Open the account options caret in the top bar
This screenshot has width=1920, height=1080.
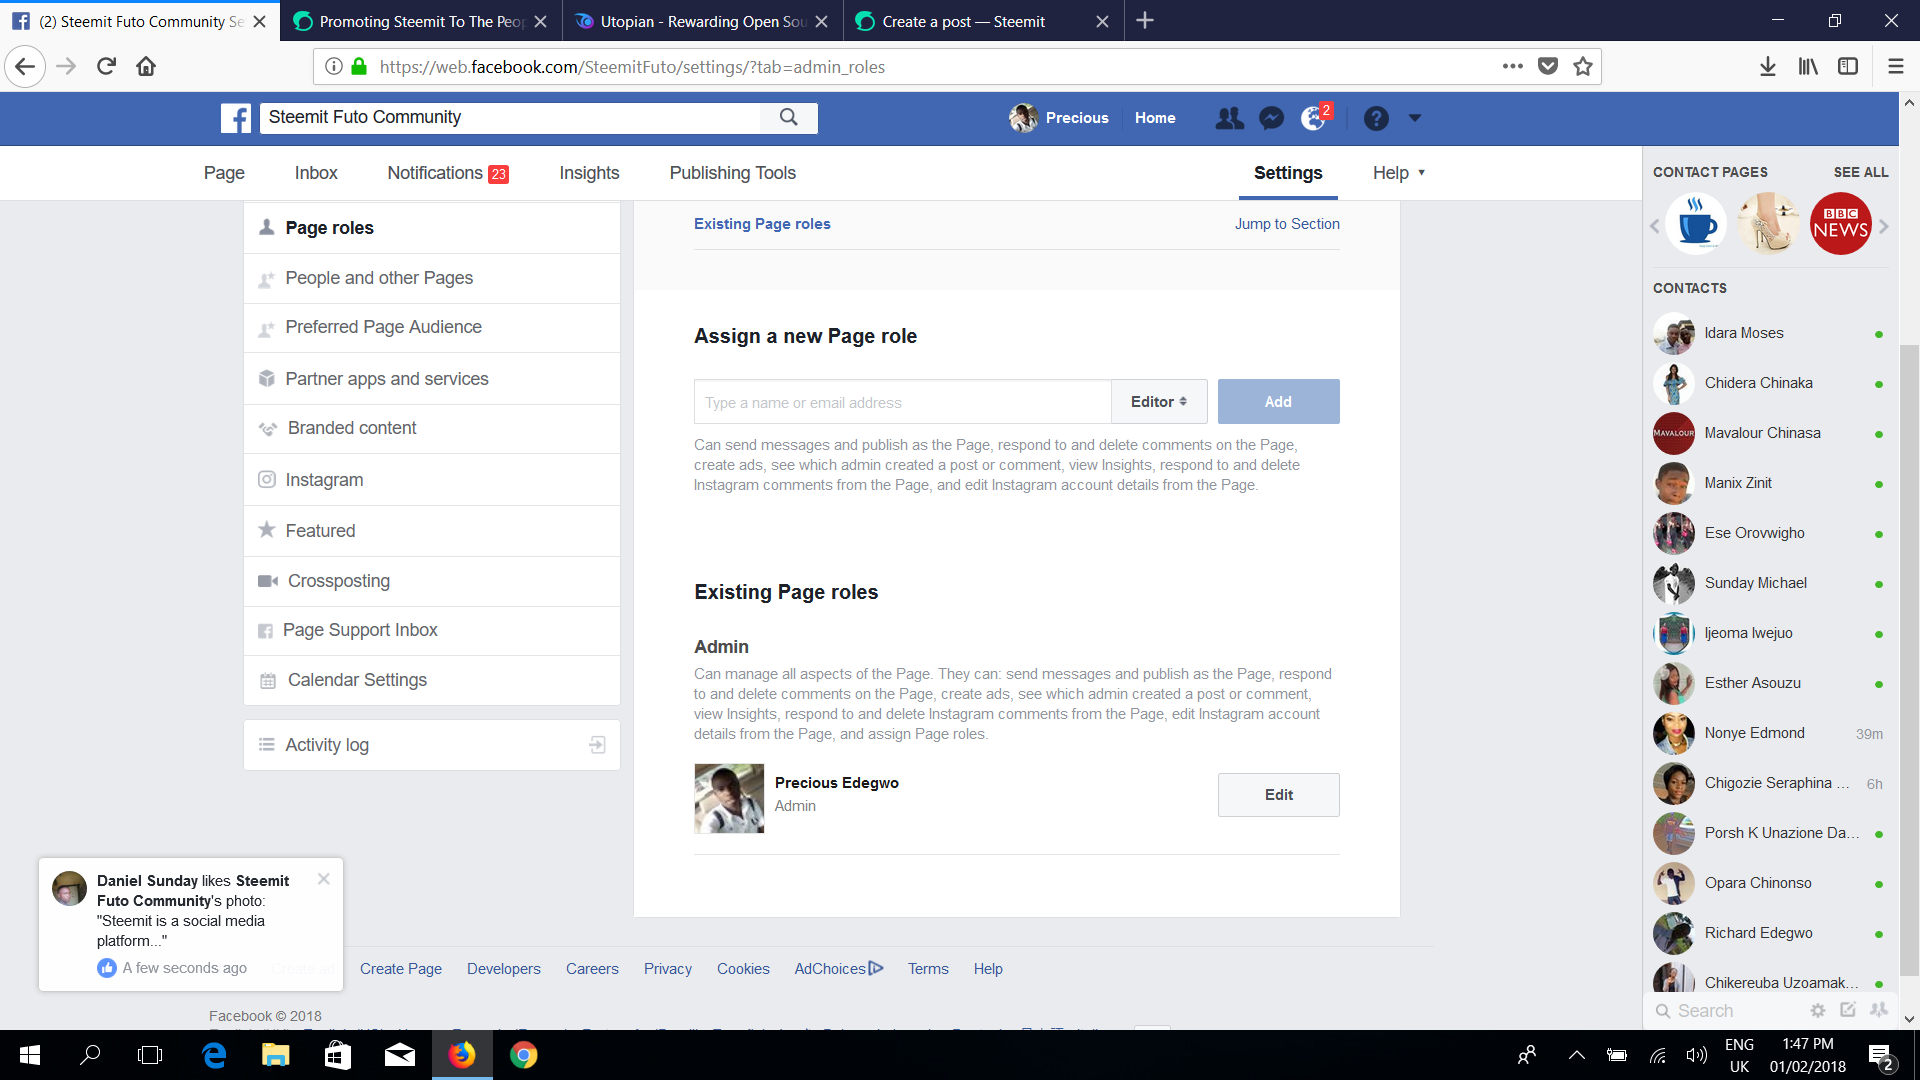(1416, 117)
